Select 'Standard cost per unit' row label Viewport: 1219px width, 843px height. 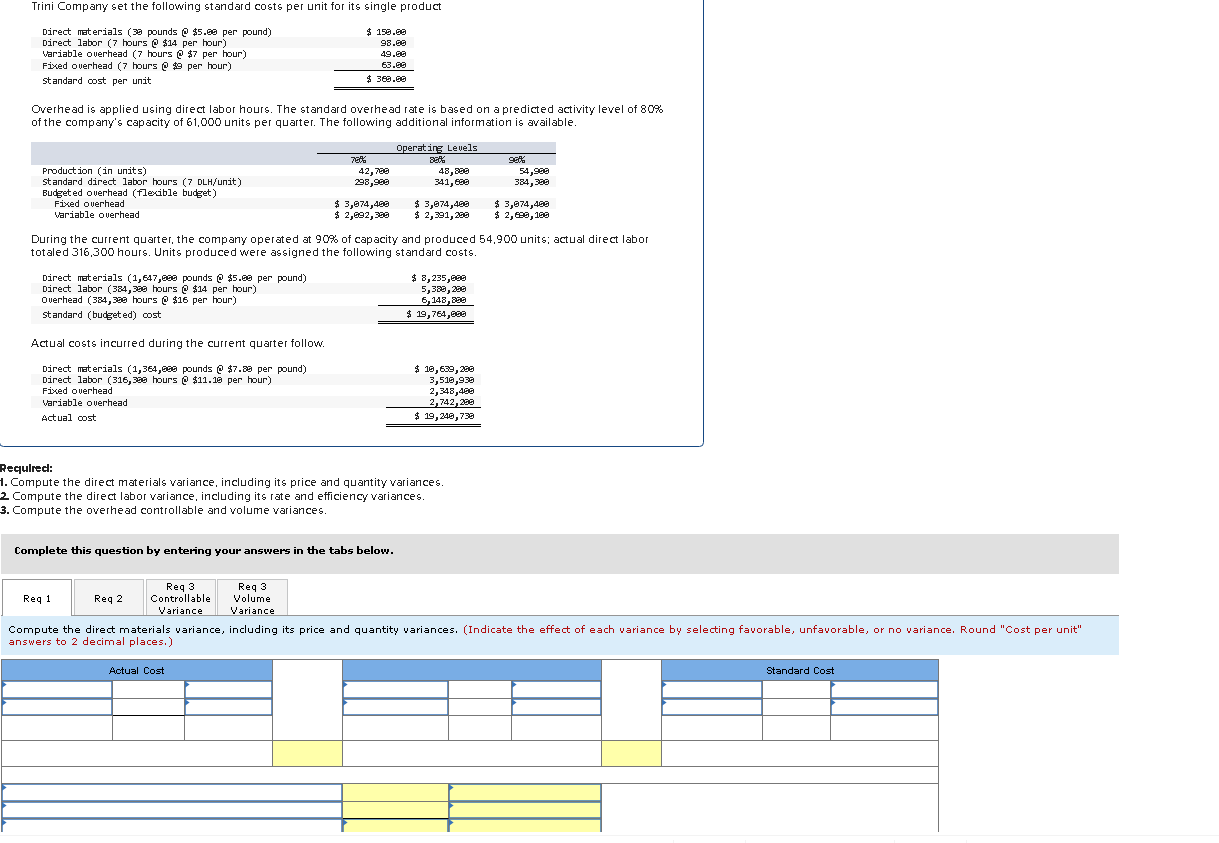pos(96,80)
